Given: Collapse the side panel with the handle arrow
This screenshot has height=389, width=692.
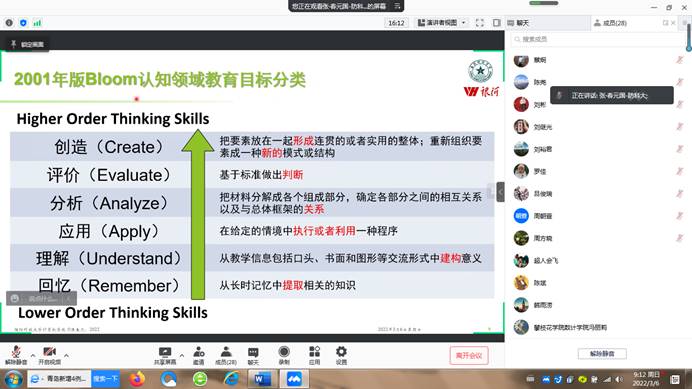Looking at the screenshot, I should click(500, 192).
